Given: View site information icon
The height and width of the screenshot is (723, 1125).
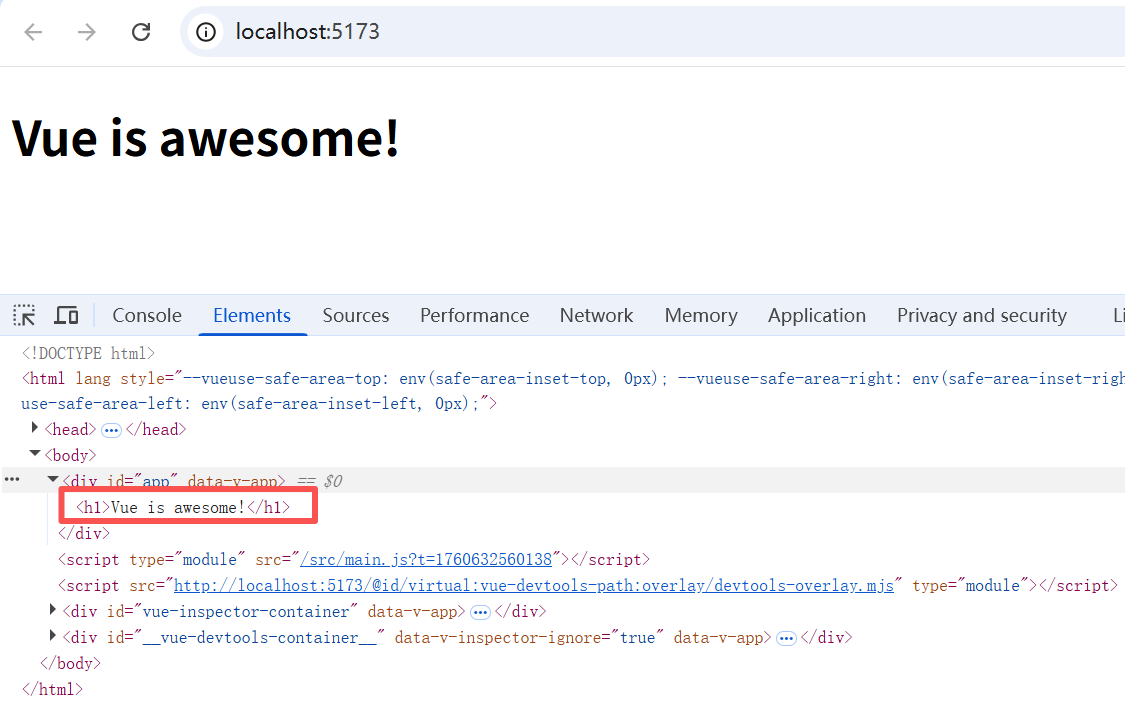Looking at the screenshot, I should pos(206,32).
